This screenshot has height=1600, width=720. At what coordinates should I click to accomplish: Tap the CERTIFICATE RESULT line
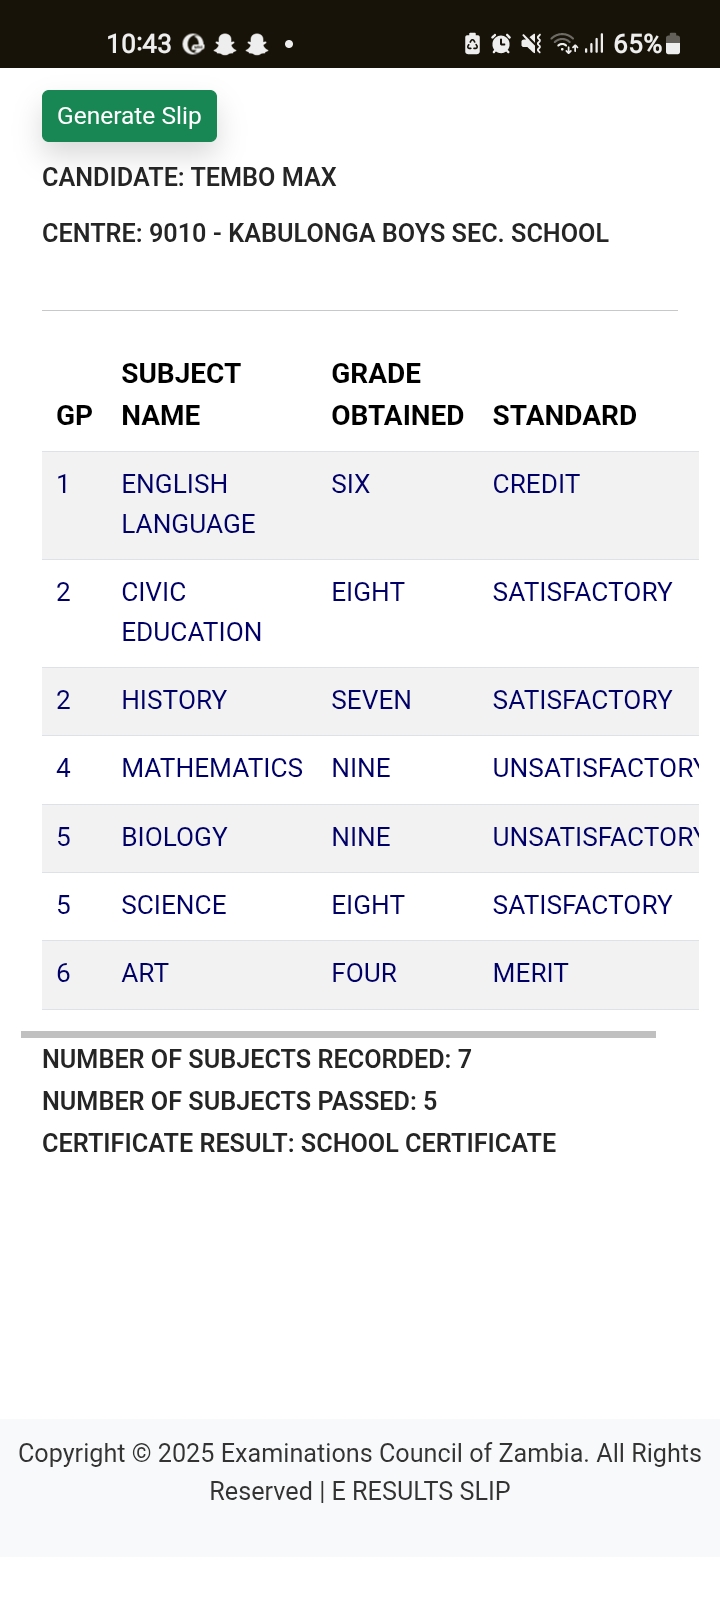coord(299,1143)
